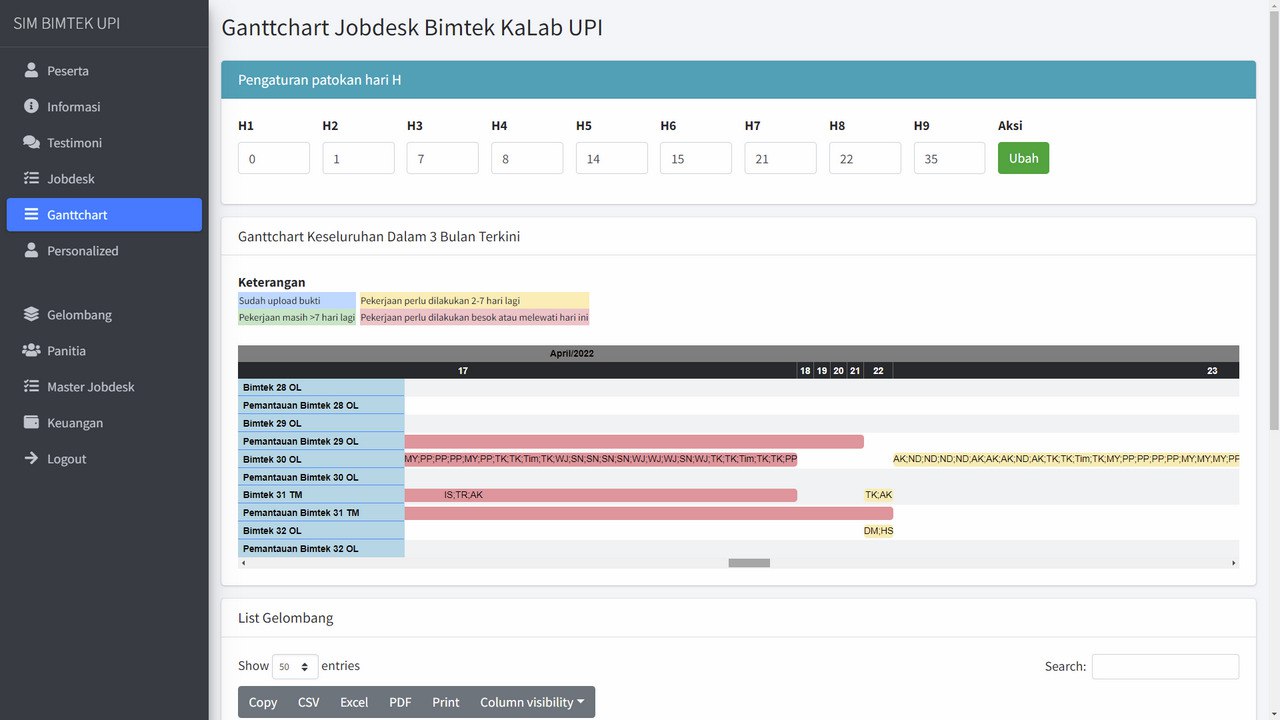Click the Search box for List Gelombang
Image resolution: width=1280 pixels, height=720 pixels.
click(x=1165, y=667)
